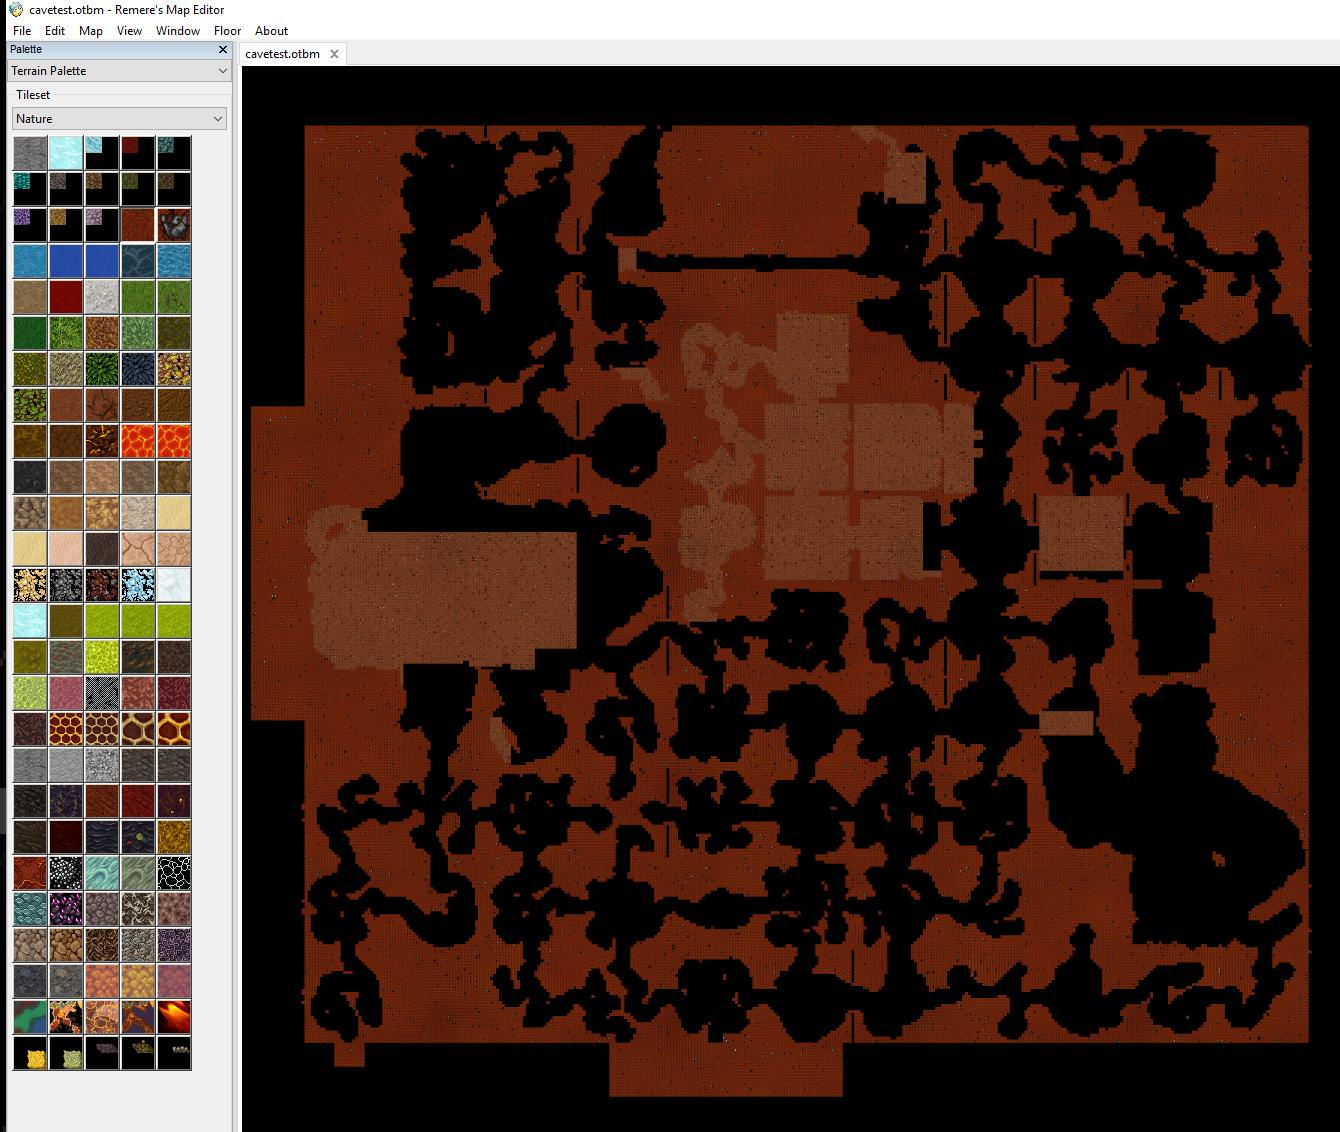Open the About menu
This screenshot has width=1340, height=1132.
coord(271,30)
